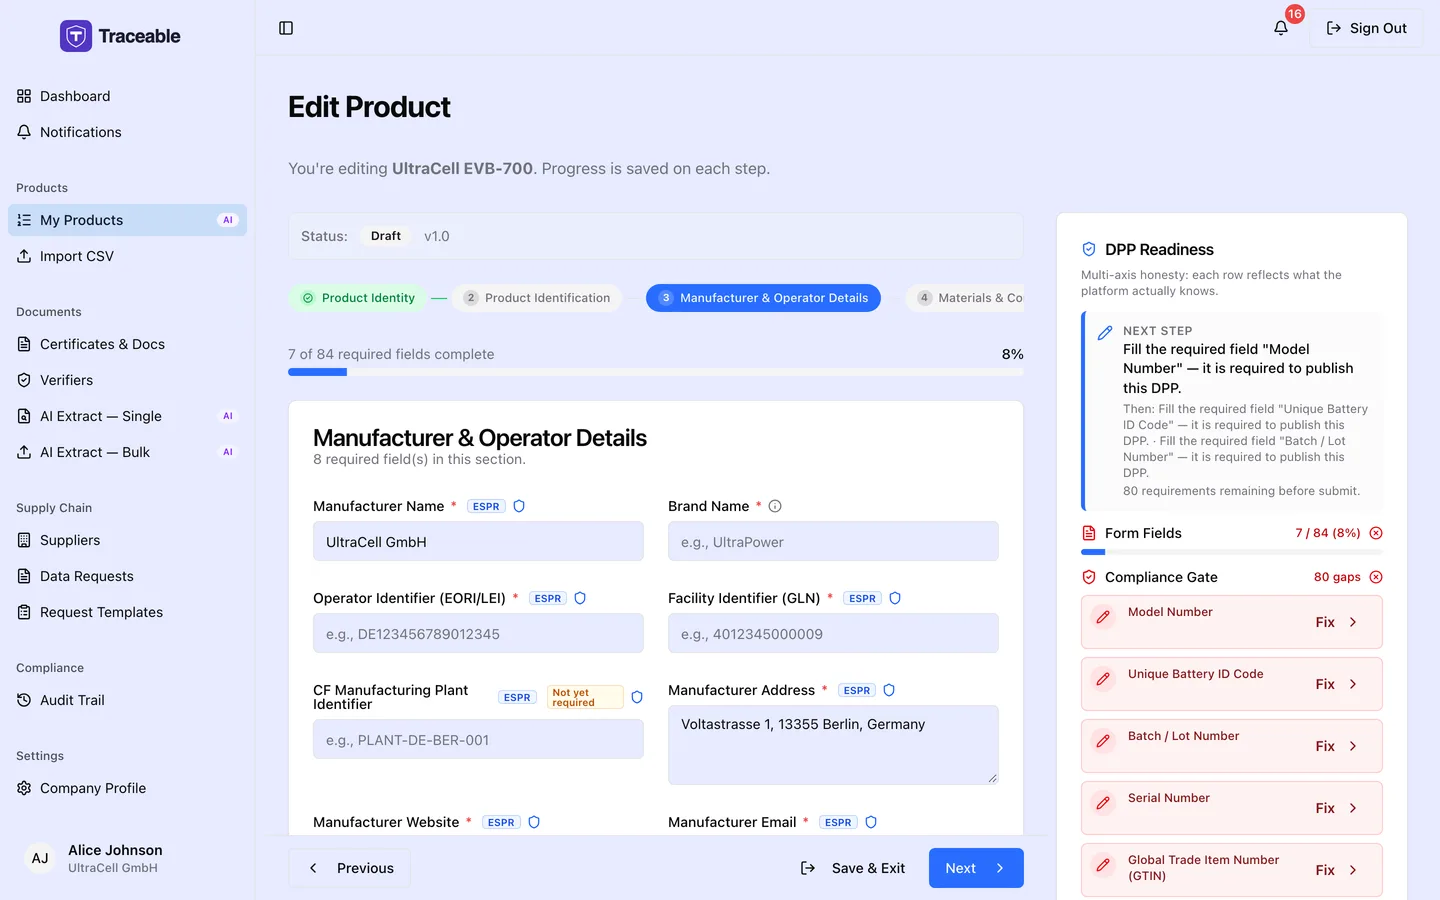Click the Facility Identifier (GLN) input
This screenshot has height=900, width=1440.
coord(833,633)
